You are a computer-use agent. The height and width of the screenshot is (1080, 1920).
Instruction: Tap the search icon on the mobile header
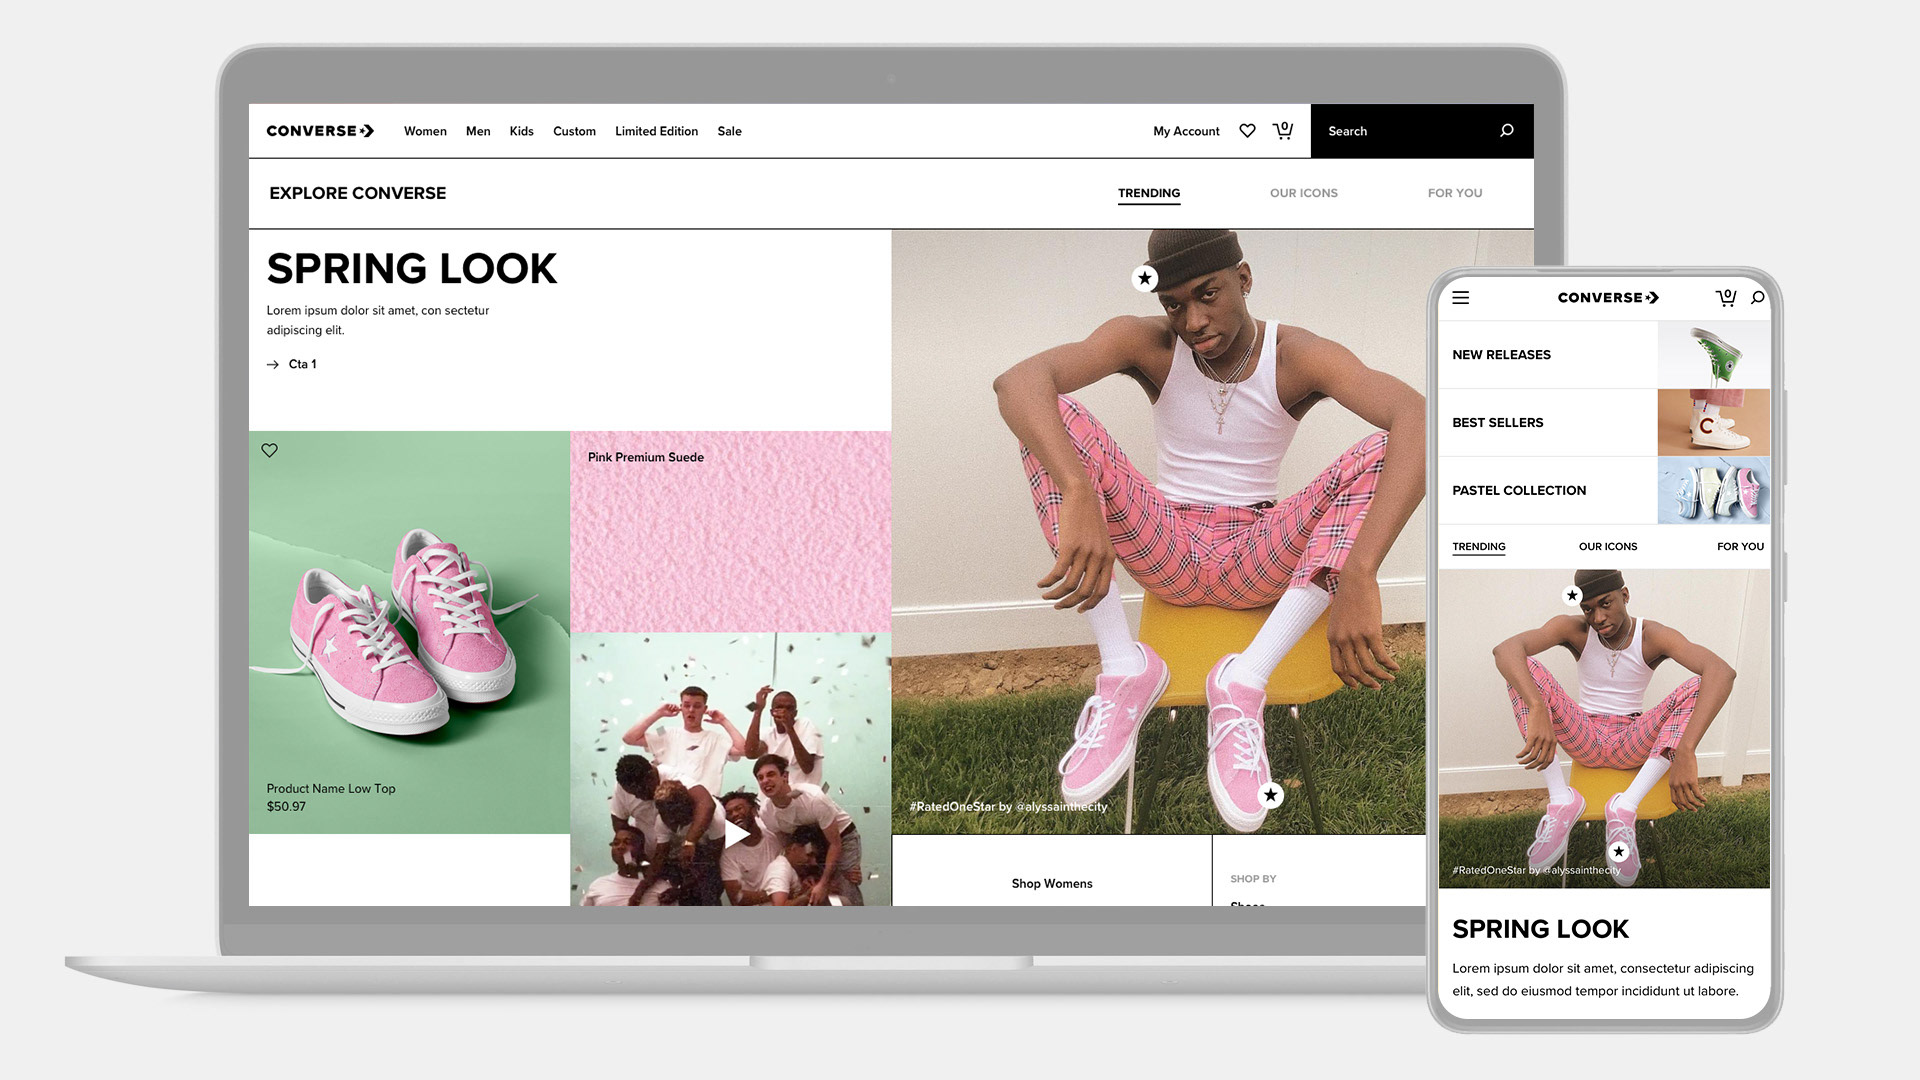point(1758,297)
